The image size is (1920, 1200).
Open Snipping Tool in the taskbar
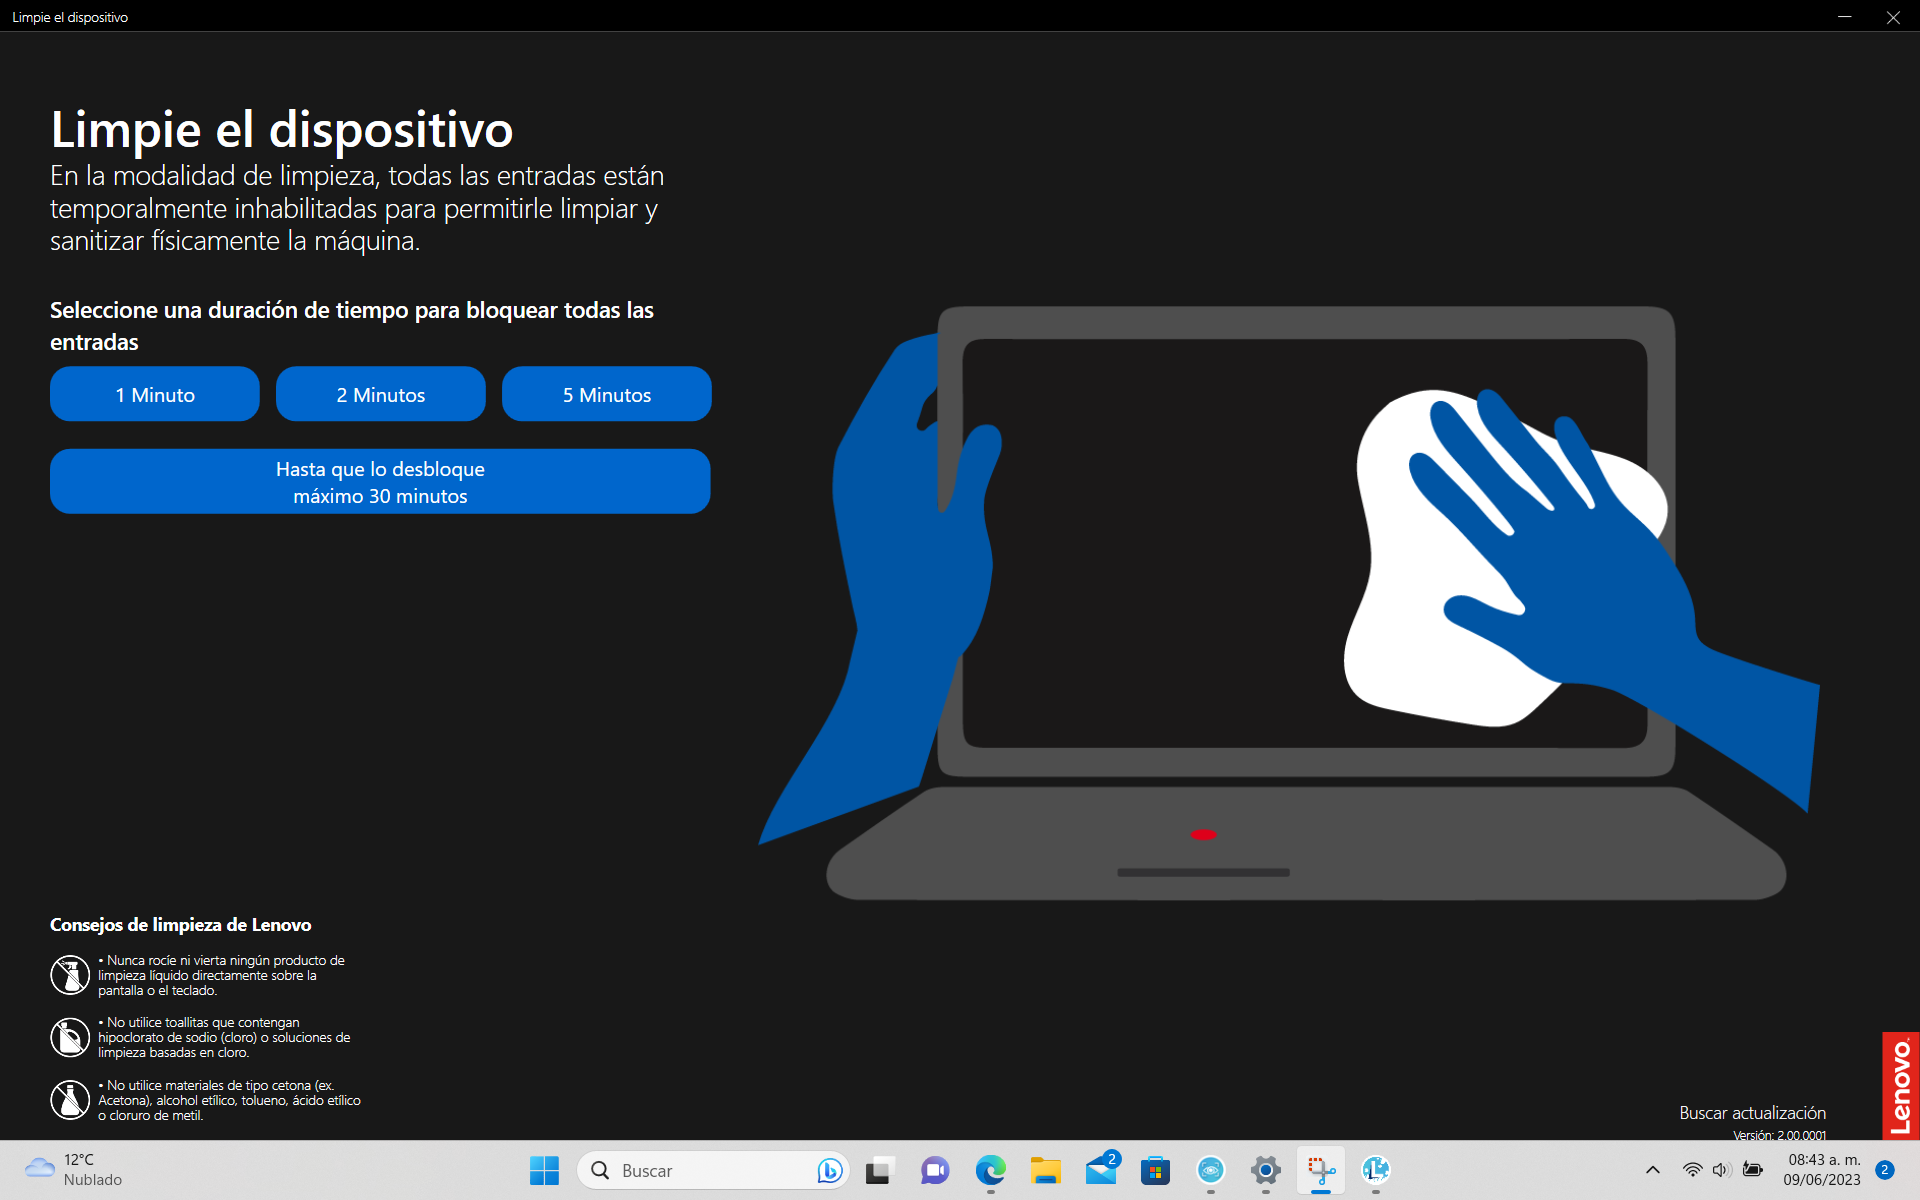click(1321, 1170)
